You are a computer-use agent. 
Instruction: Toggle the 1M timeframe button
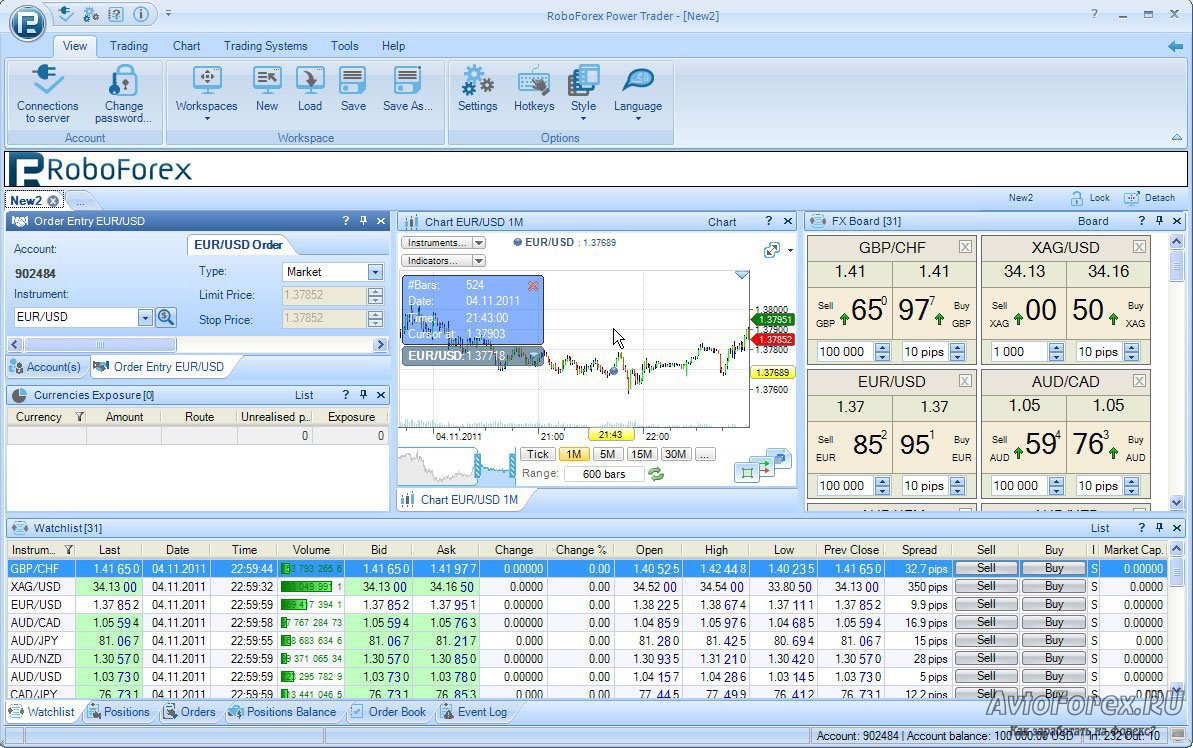pos(574,454)
